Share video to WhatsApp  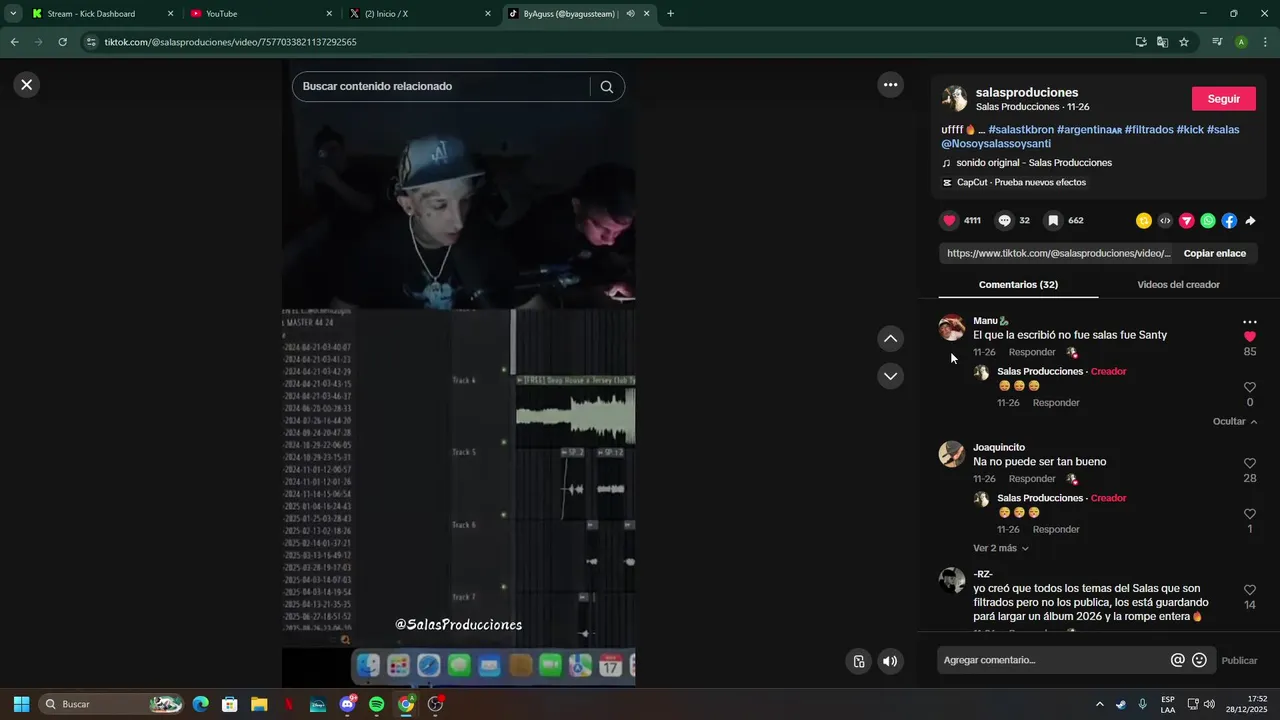coord(1208,221)
